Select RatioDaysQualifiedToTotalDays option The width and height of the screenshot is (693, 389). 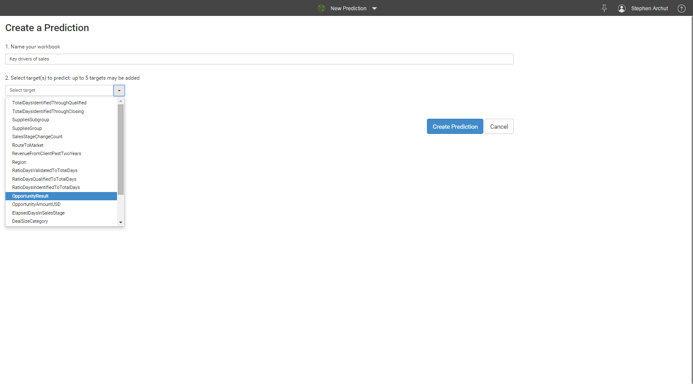tap(61, 179)
